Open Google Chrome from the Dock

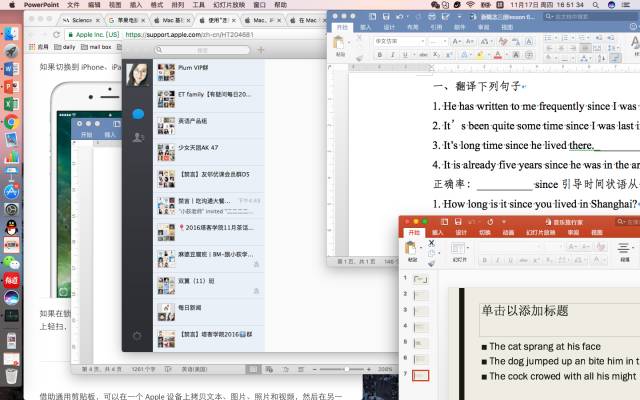tap(11, 121)
